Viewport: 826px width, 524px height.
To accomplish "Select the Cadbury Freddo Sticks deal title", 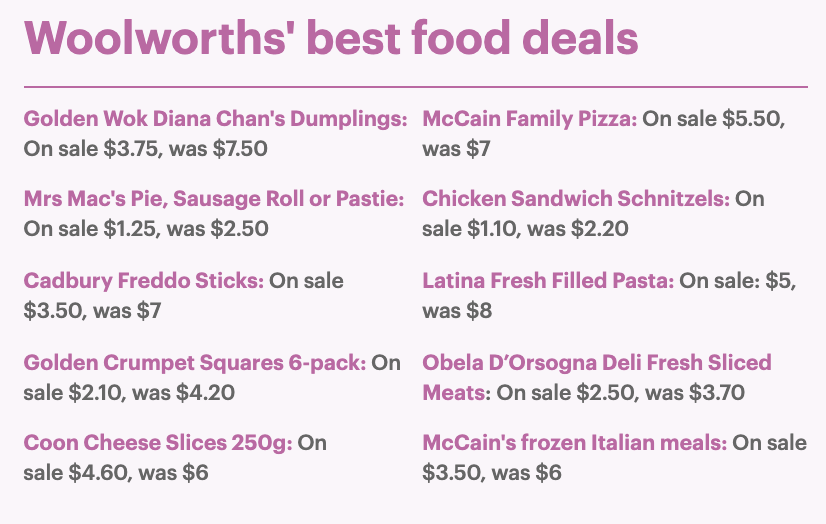I will click(x=144, y=281).
